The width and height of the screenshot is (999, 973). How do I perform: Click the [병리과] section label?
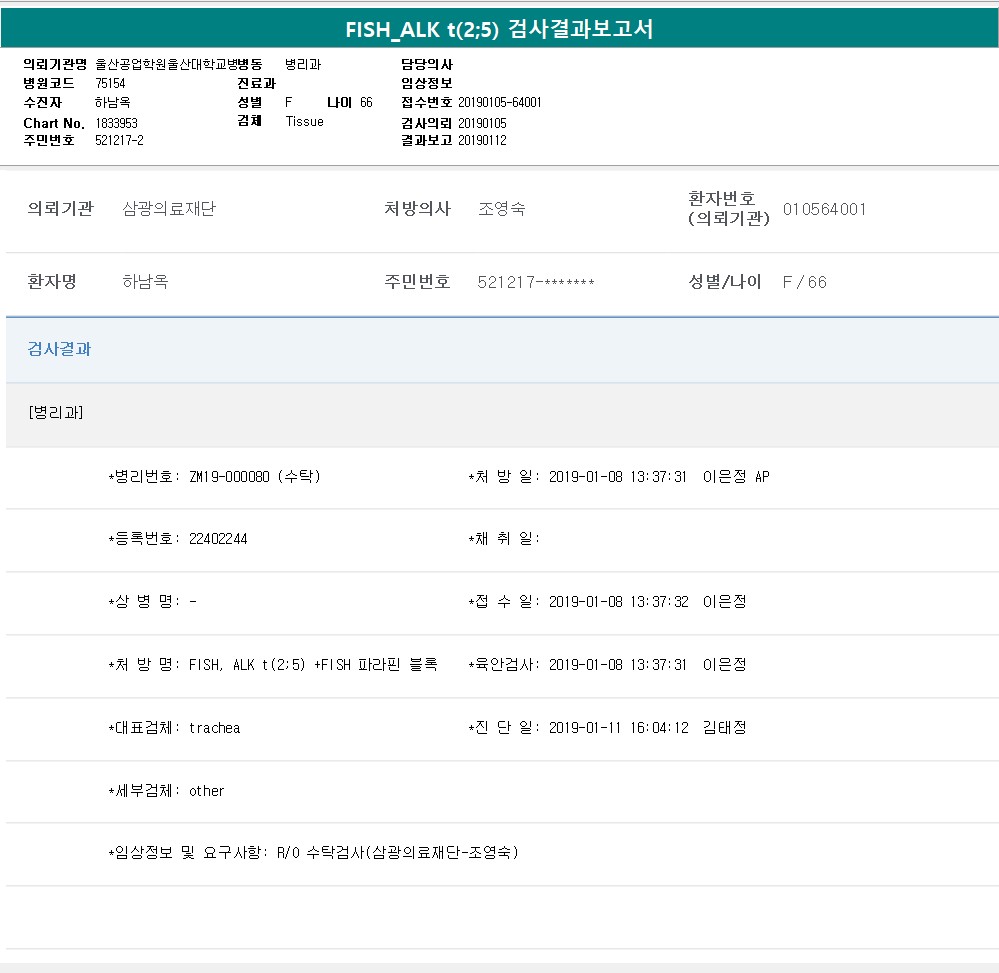pyautogui.click(x=56, y=412)
